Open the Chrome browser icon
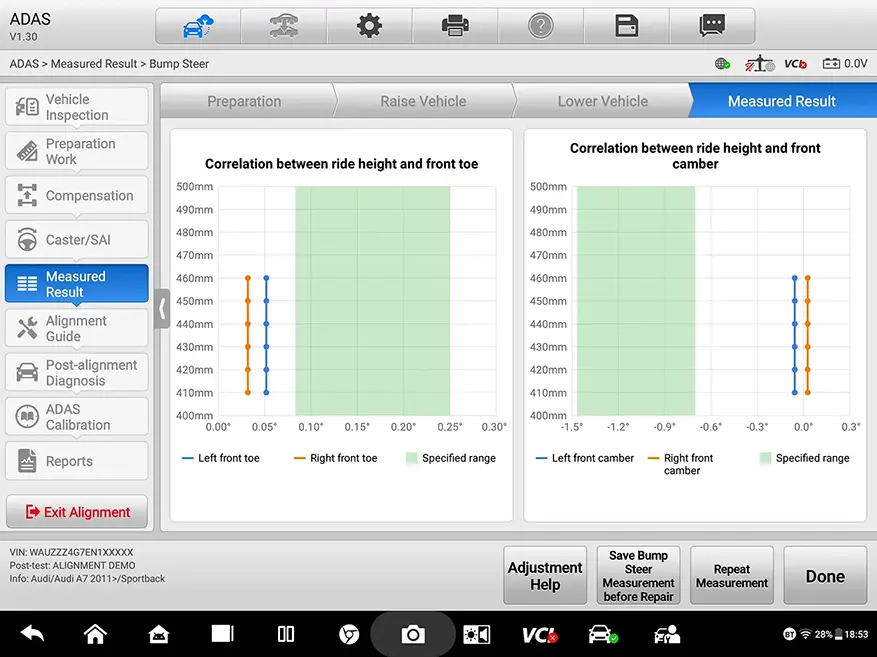This screenshot has height=657, width=877. [349, 634]
